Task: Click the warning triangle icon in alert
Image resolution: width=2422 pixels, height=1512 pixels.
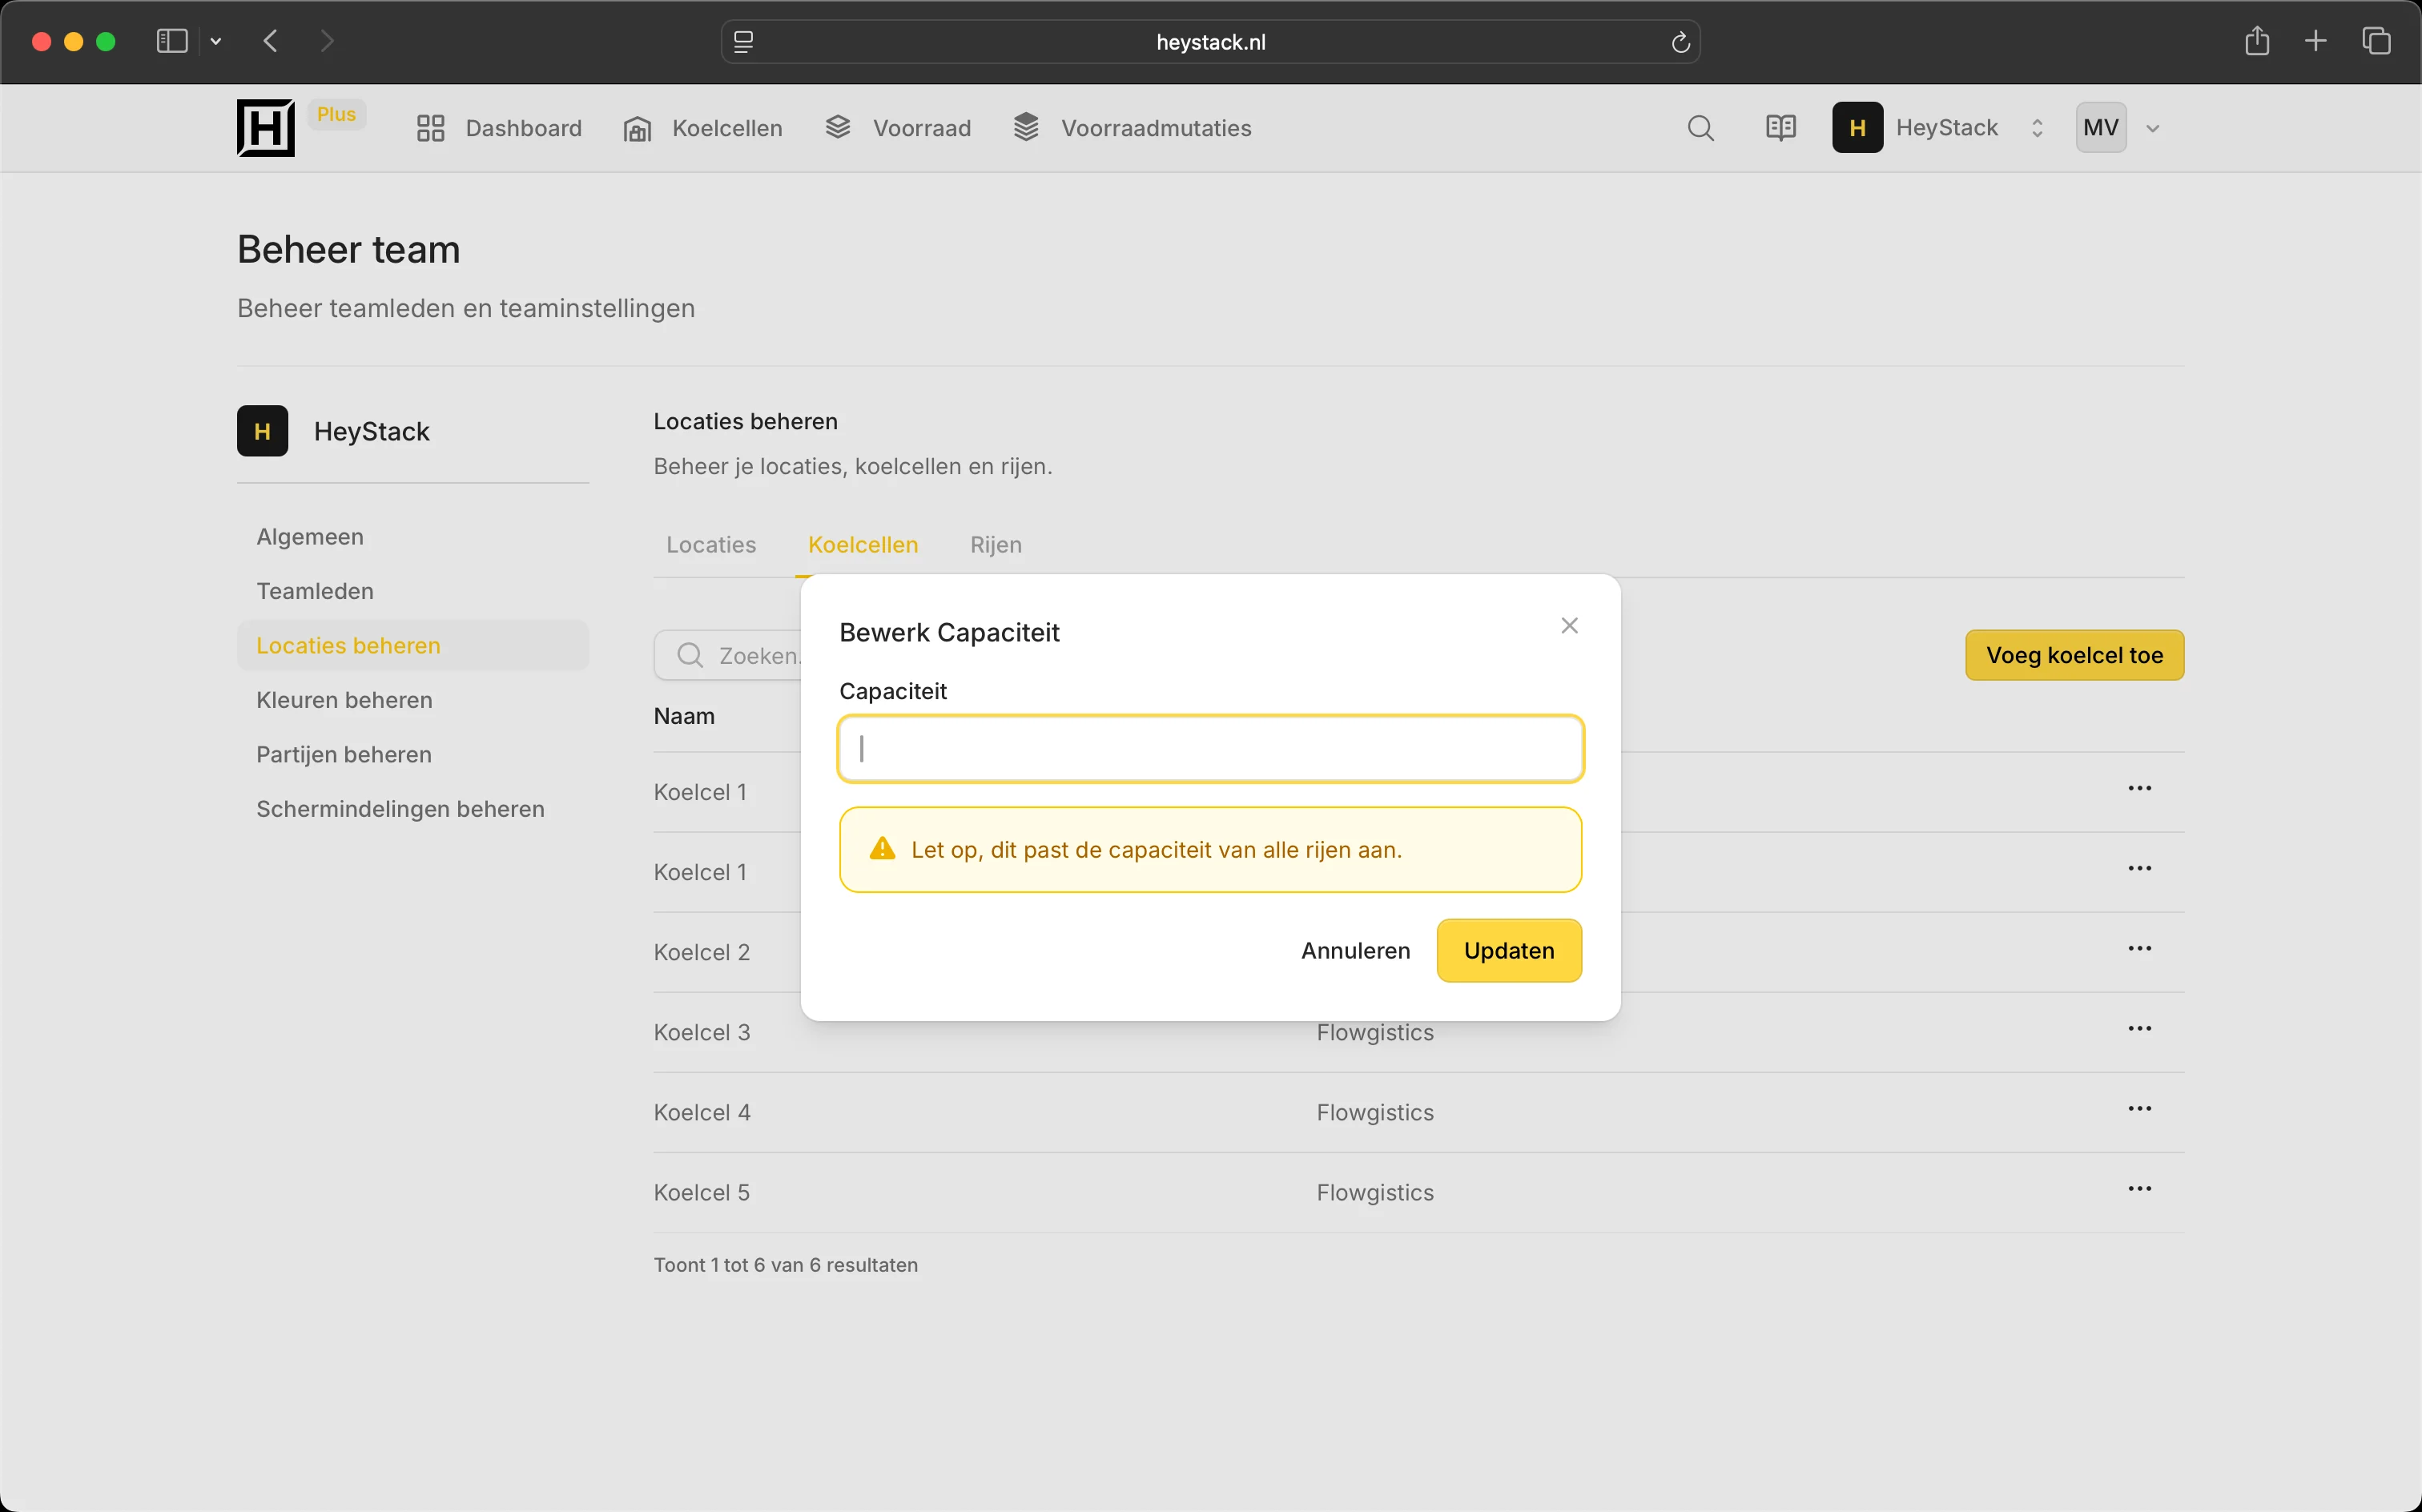Action: 882,849
